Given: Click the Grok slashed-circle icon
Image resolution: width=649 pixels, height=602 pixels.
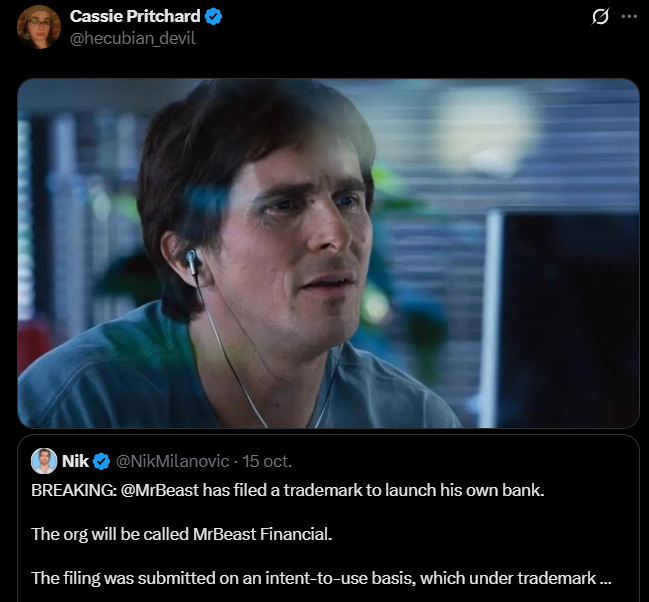Looking at the screenshot, I should pos(600,17).
